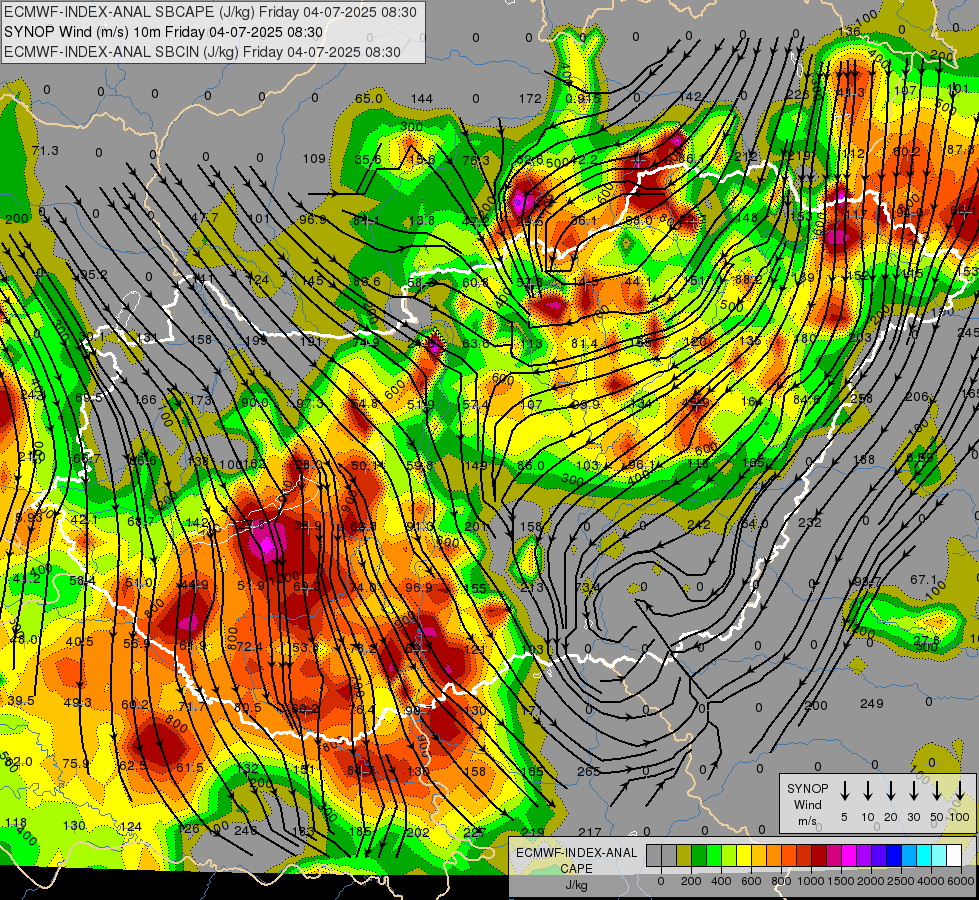
Task: Pick the white swatch at the end of CAPE legend
Action: point(954,855)
